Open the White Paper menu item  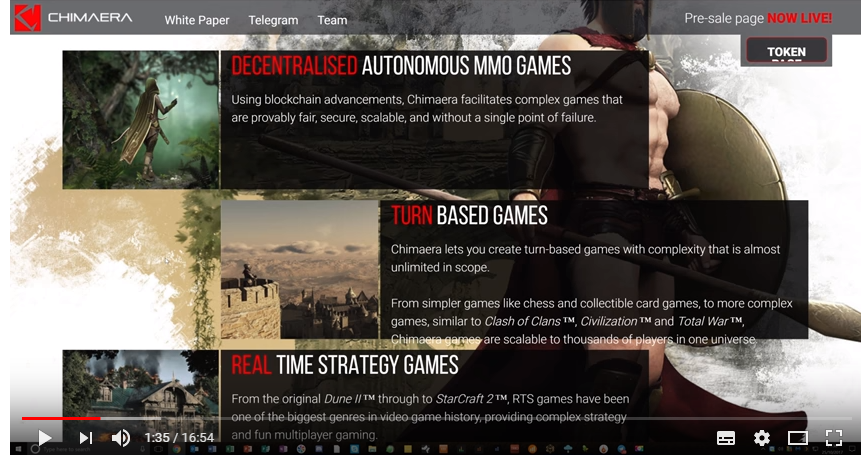point(197,20)
